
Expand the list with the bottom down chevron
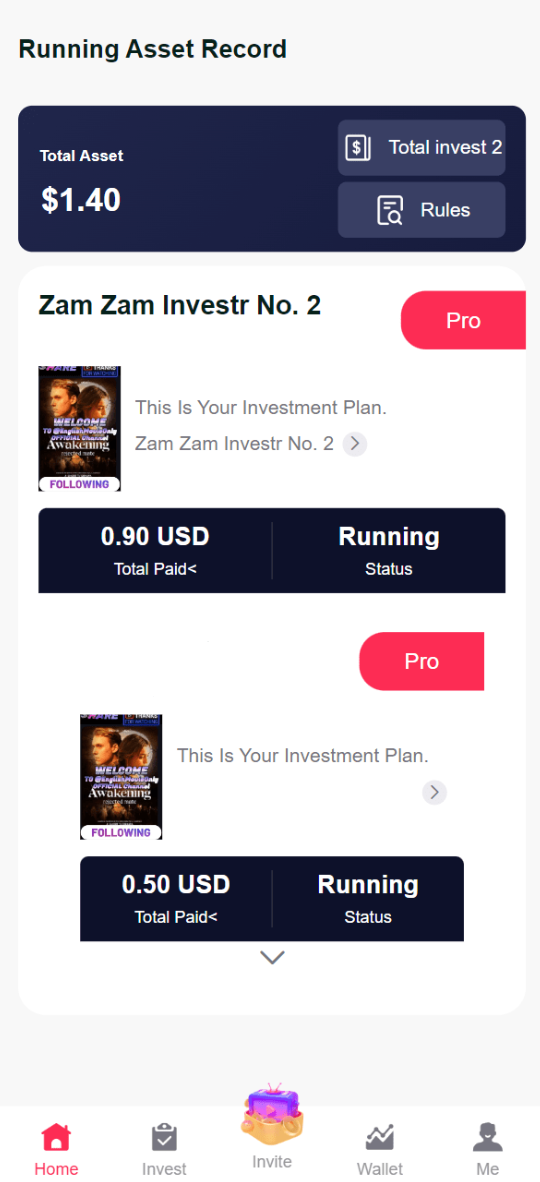pos(272,957)
